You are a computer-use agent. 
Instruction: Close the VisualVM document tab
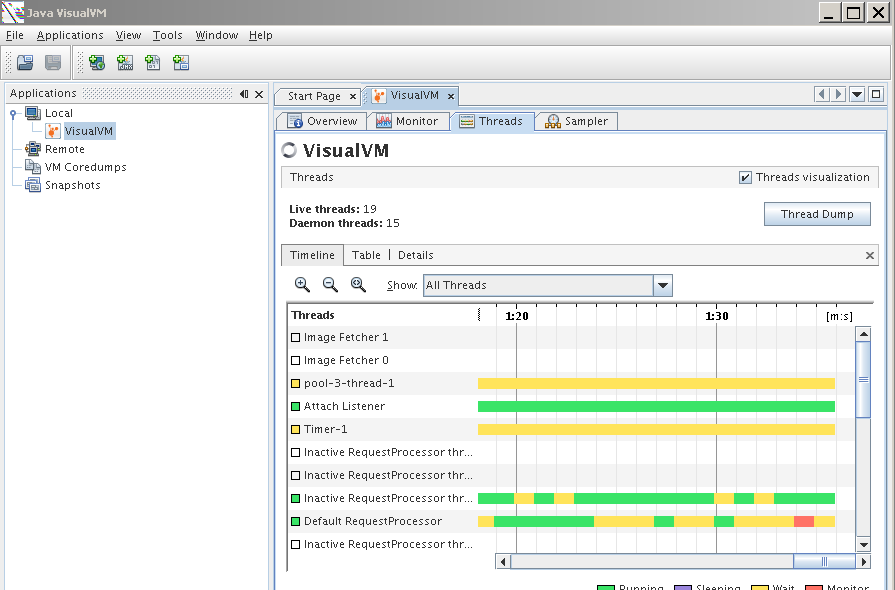451,96
